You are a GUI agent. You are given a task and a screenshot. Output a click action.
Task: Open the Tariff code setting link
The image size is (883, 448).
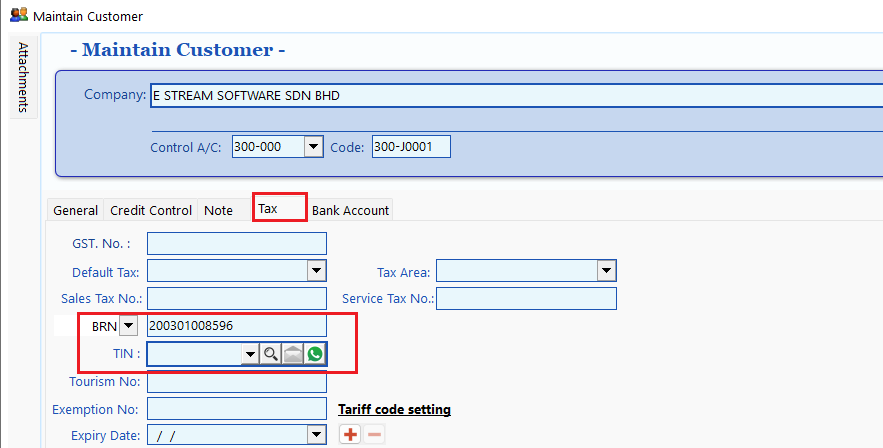pos(394,409)
